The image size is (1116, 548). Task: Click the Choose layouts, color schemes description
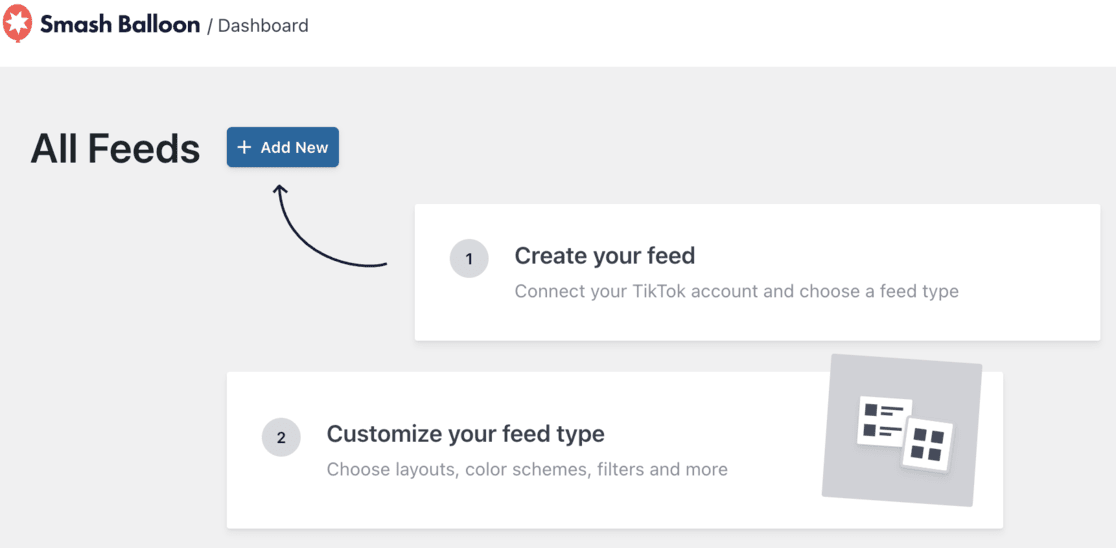tap(527, 469)
